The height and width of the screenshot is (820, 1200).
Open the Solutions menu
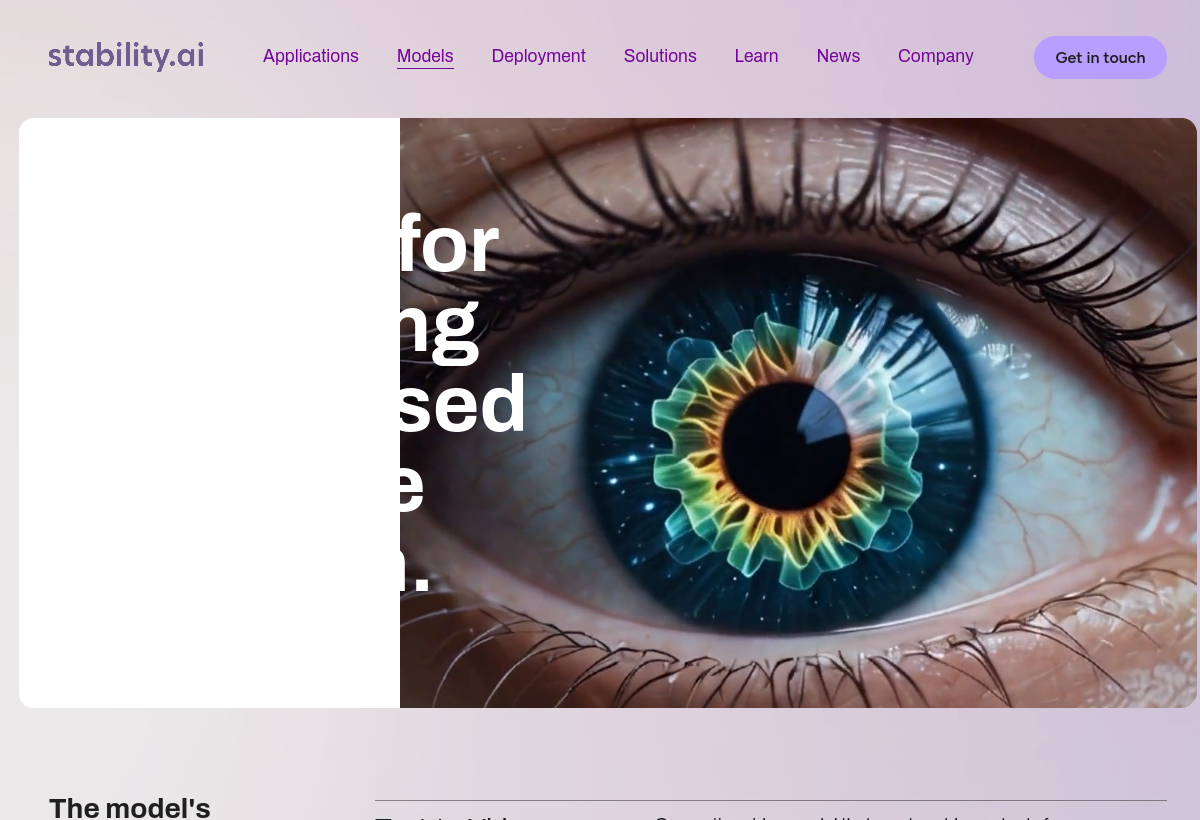coord(660,56)
